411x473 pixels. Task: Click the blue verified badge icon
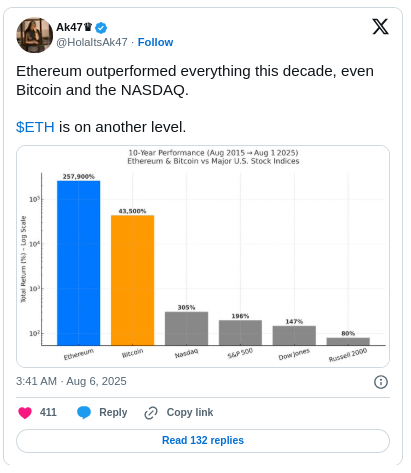(101, 28)
